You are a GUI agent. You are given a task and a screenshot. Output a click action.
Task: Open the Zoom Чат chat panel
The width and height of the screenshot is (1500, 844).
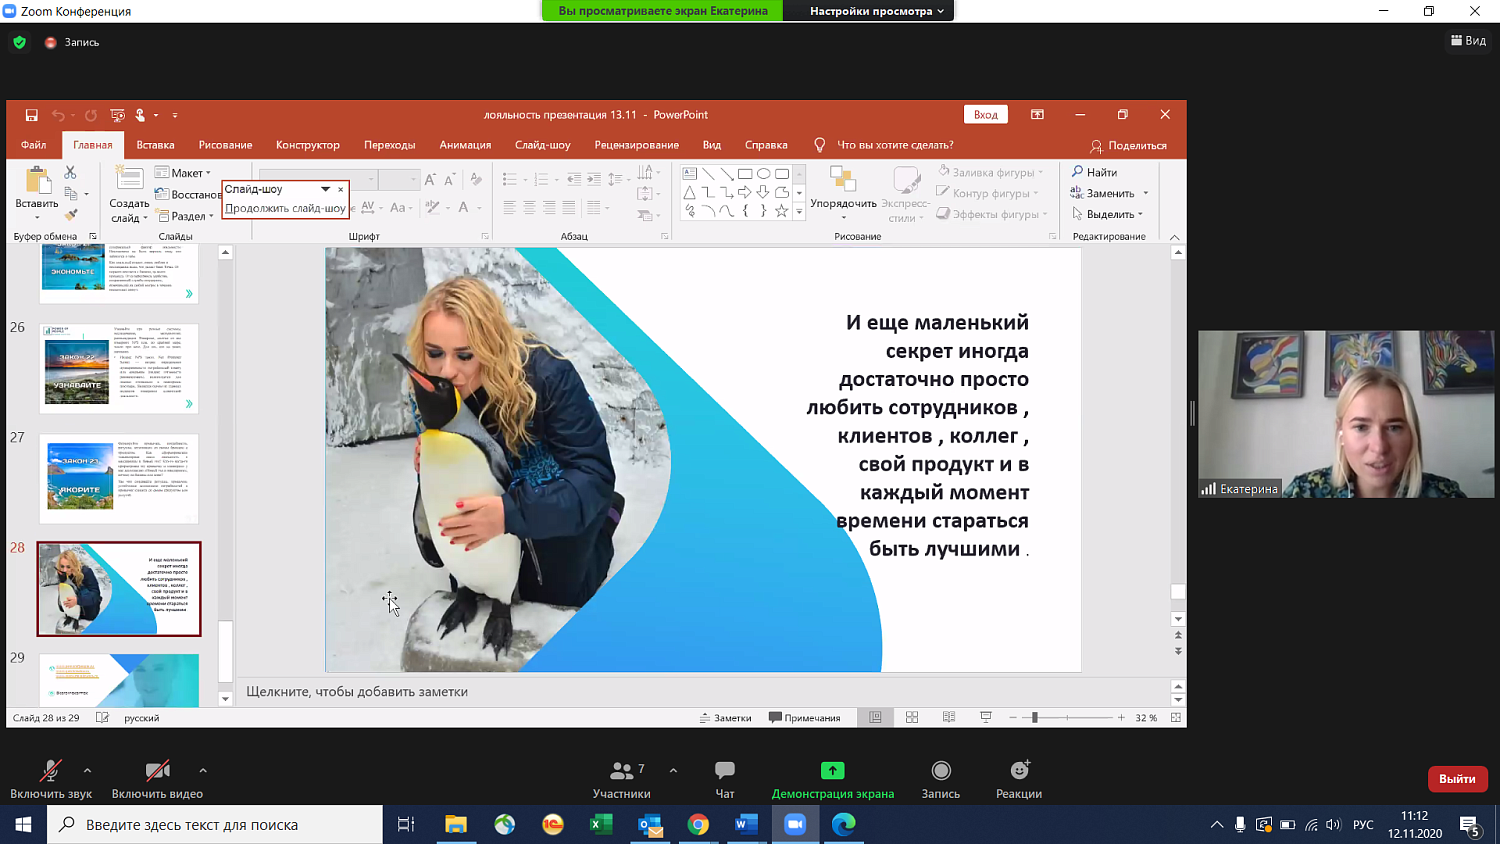pos(725,780)
